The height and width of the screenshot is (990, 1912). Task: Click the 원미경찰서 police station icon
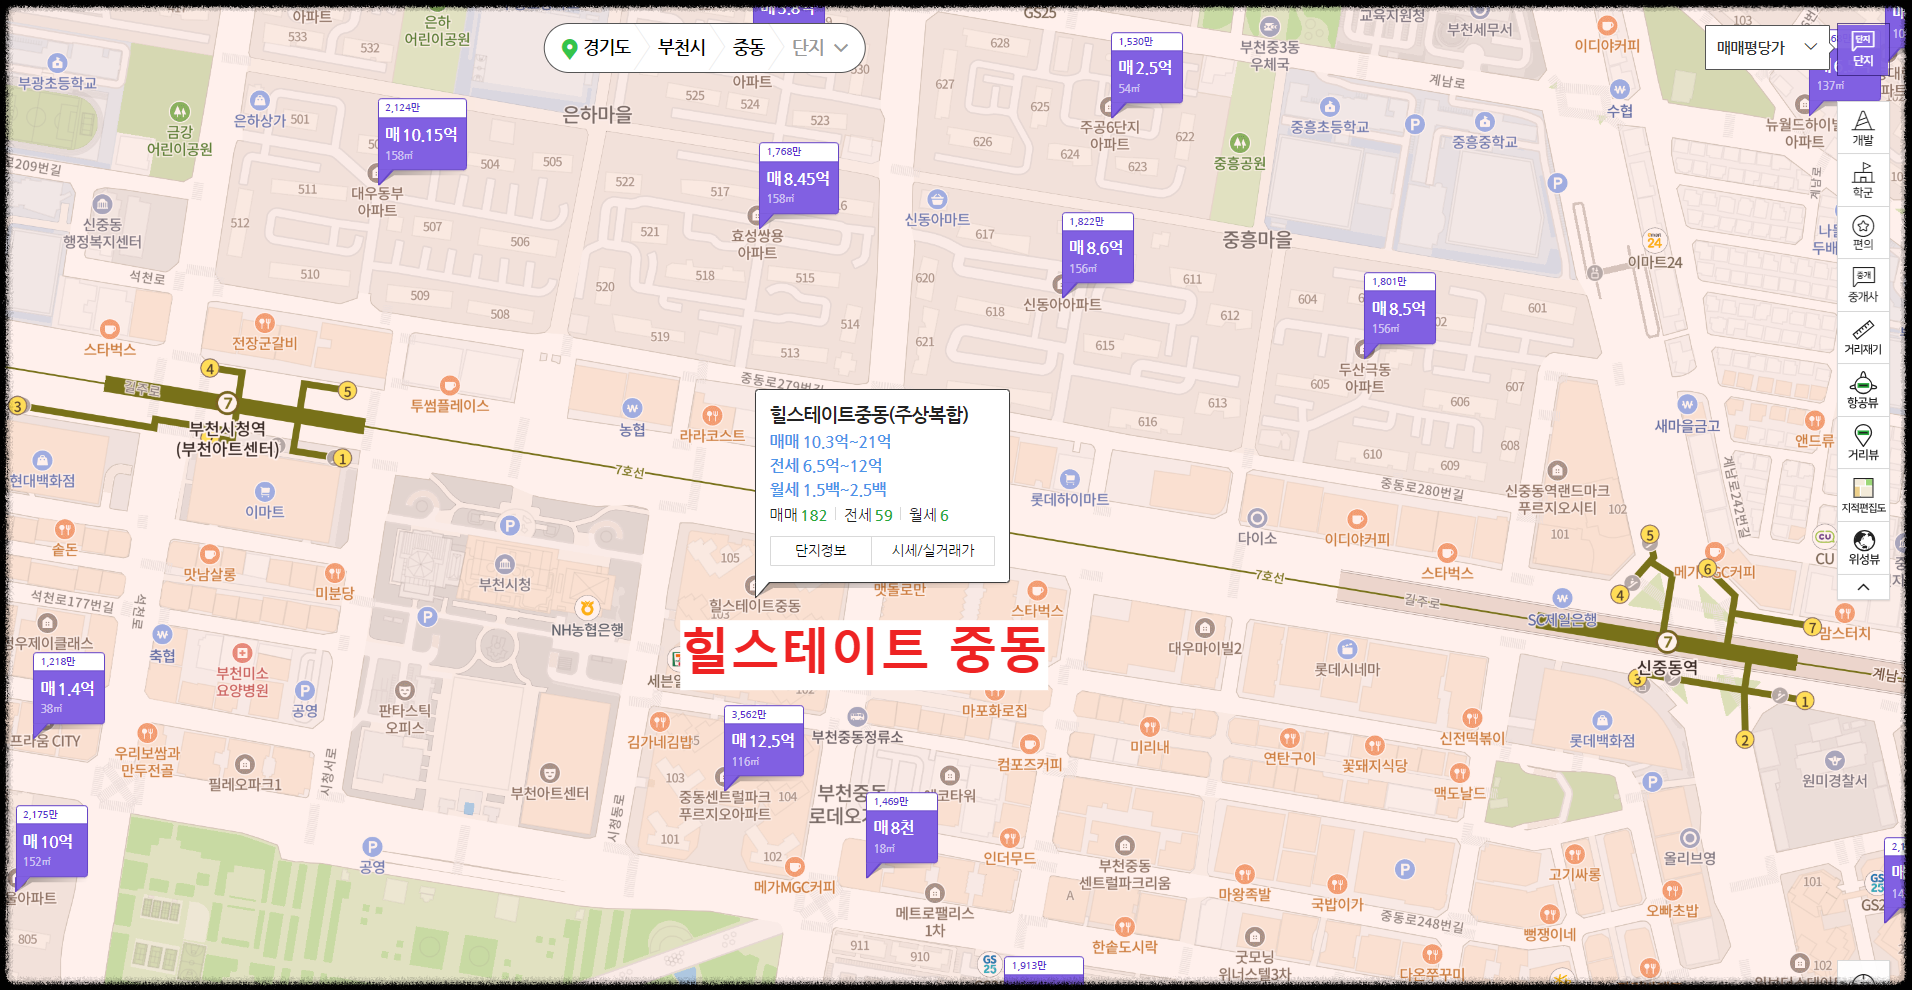coord(1834,760)
